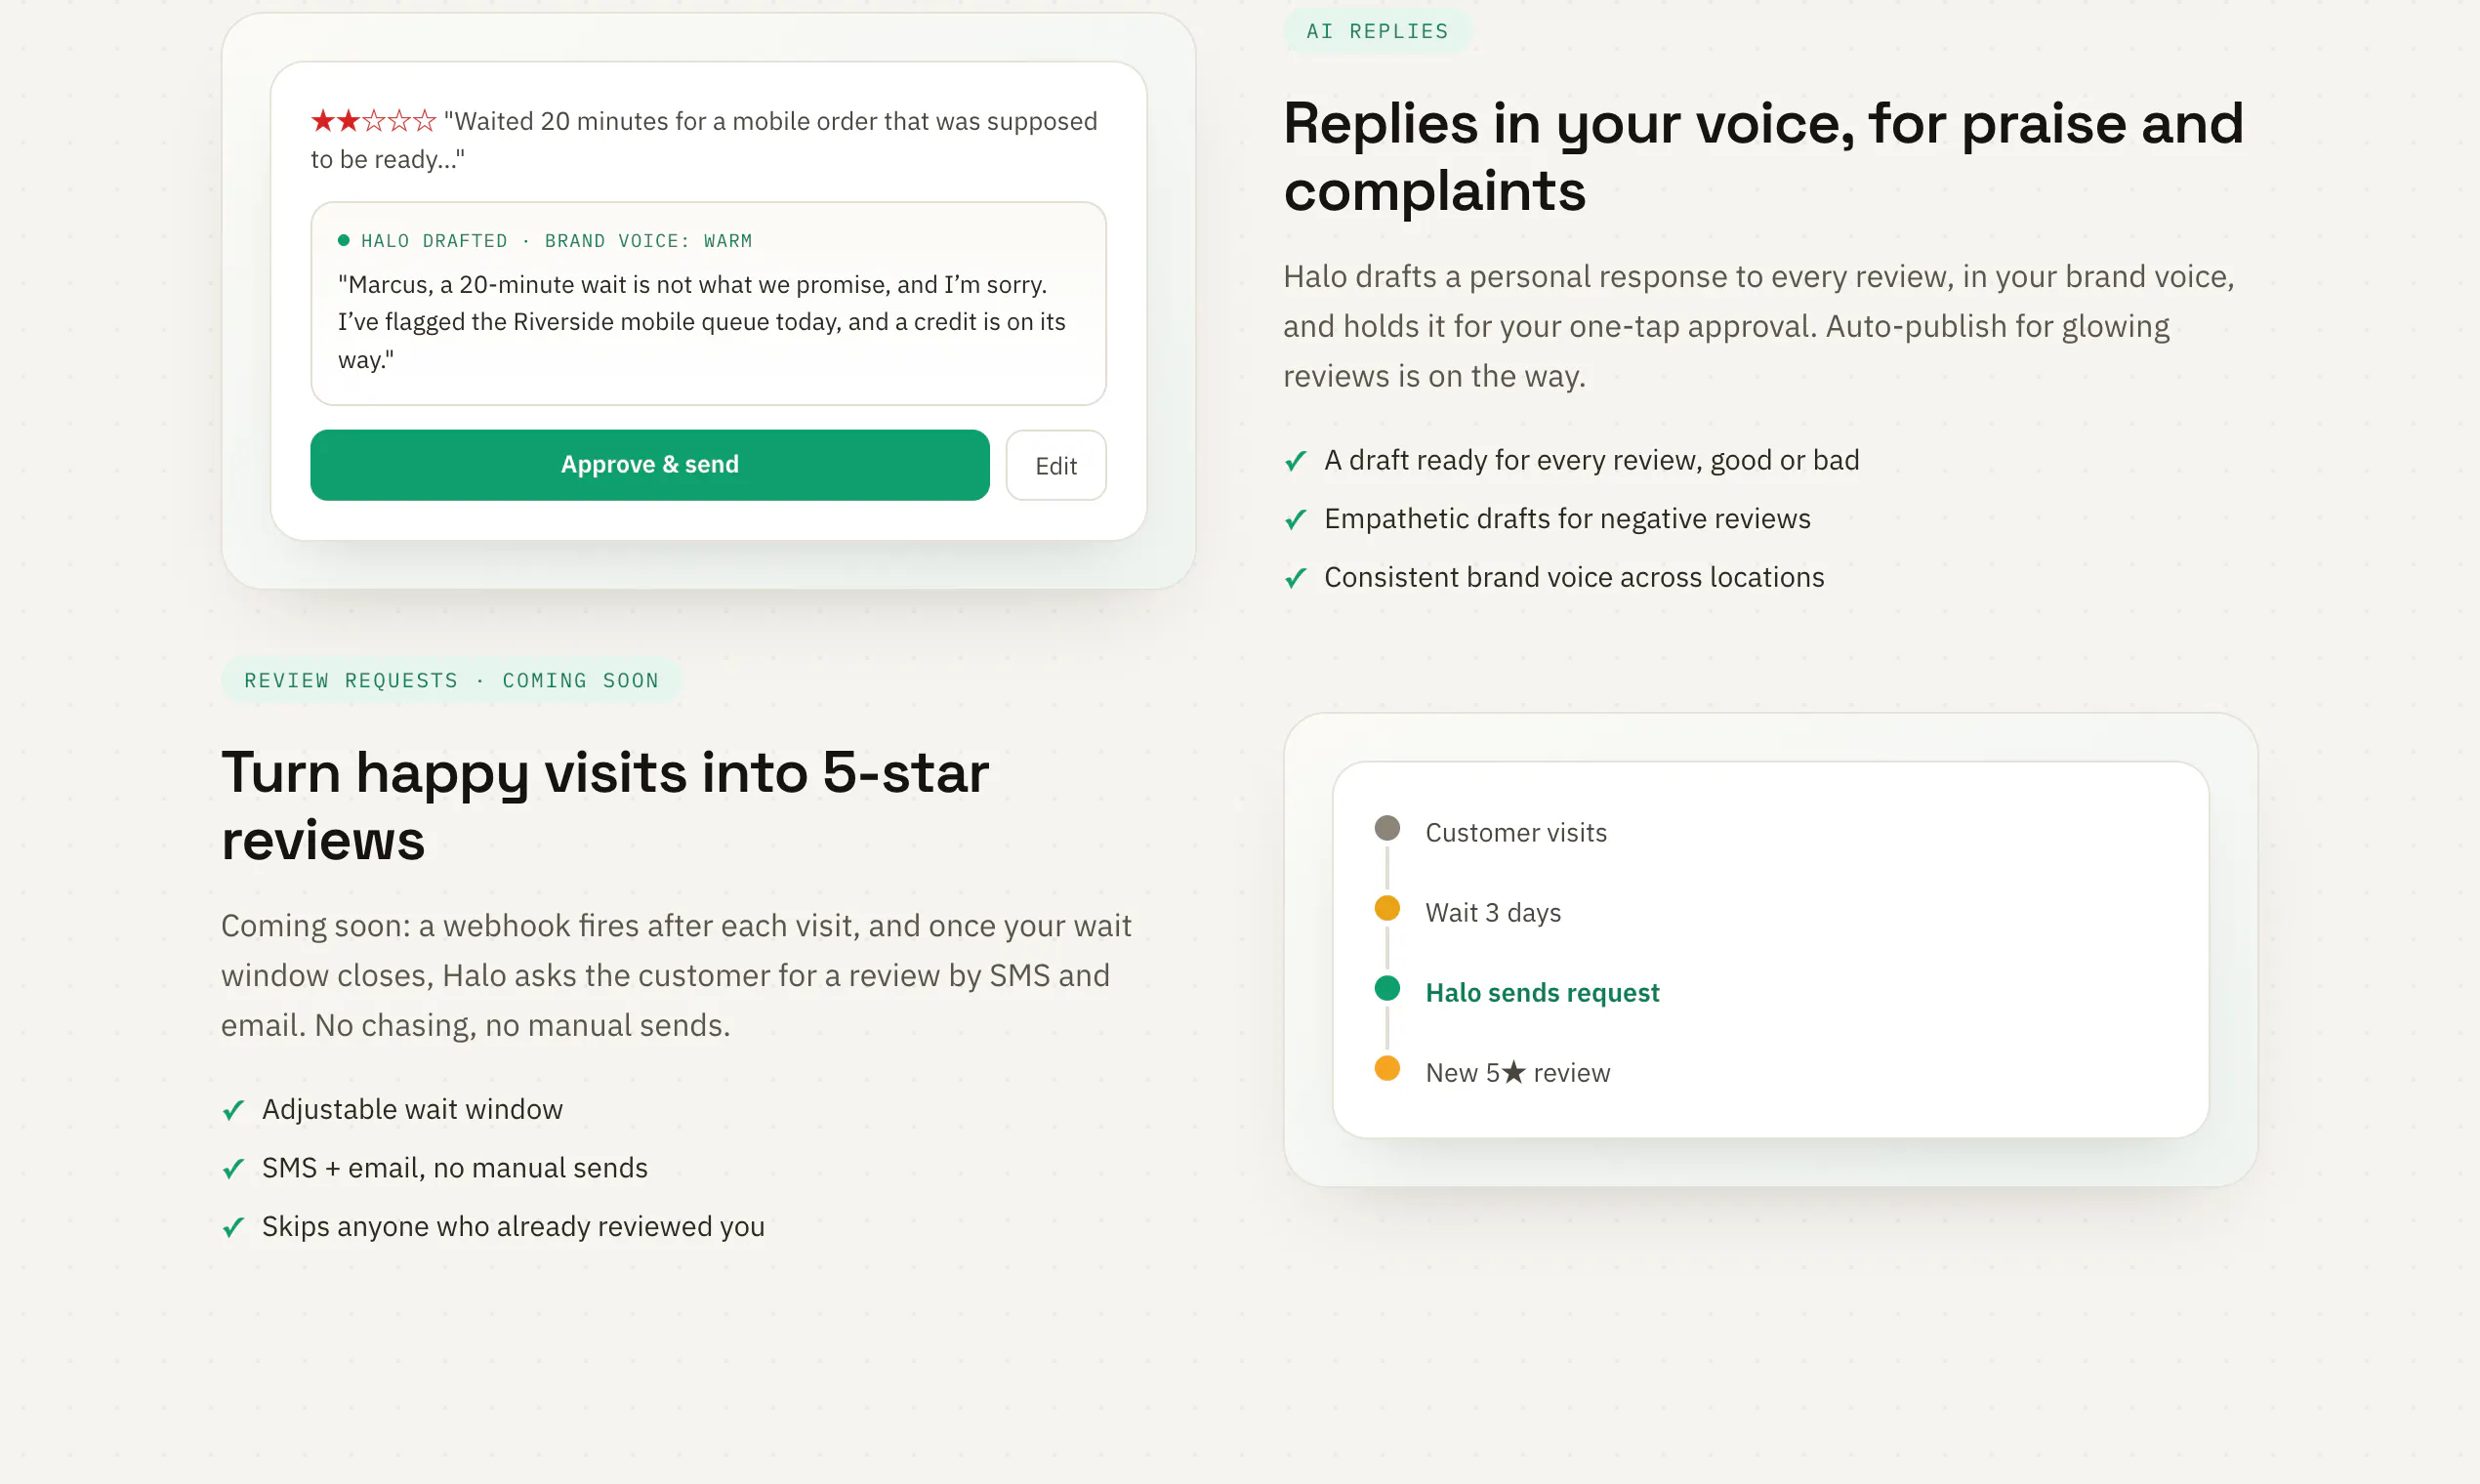Viewport: 2480px width, 1484px height.
Task: Select the orange Wait 3 days dot
Action: [1386, 908]
